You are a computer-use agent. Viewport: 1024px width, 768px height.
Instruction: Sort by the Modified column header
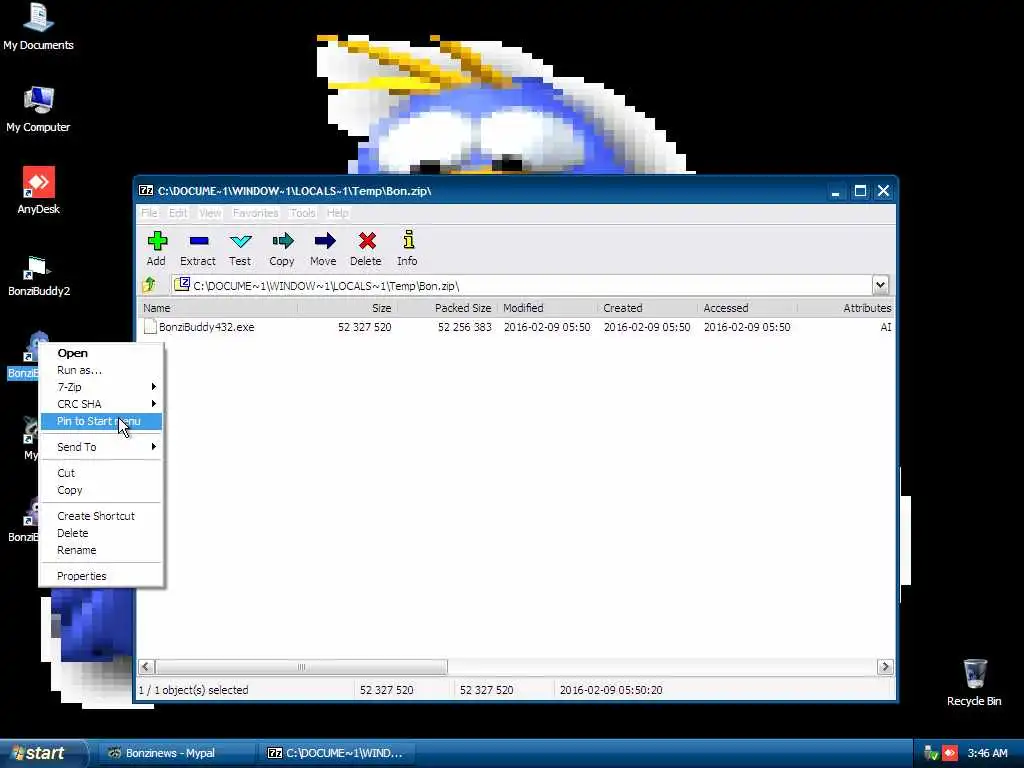[547, 308]
